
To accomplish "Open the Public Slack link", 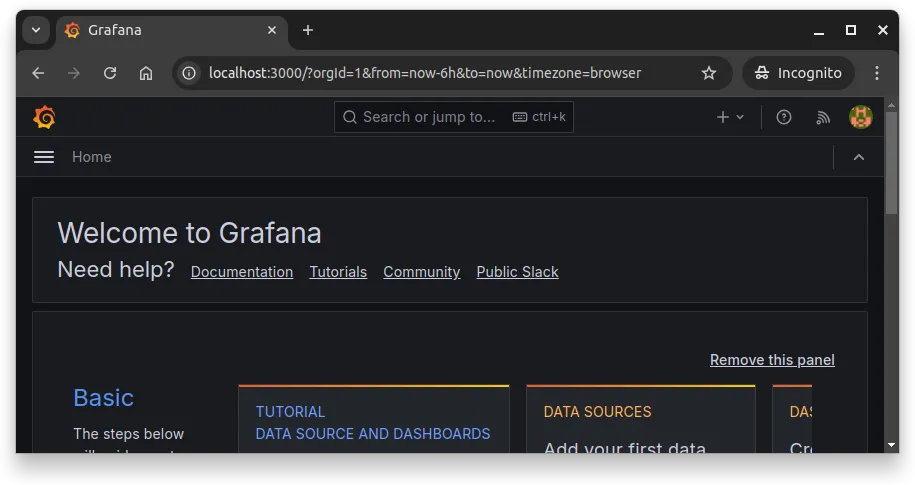I will click(x=517, y=272).
